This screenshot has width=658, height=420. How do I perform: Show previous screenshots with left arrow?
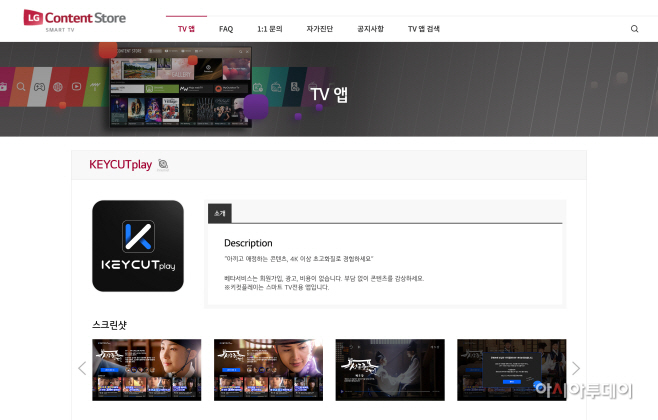82,368
